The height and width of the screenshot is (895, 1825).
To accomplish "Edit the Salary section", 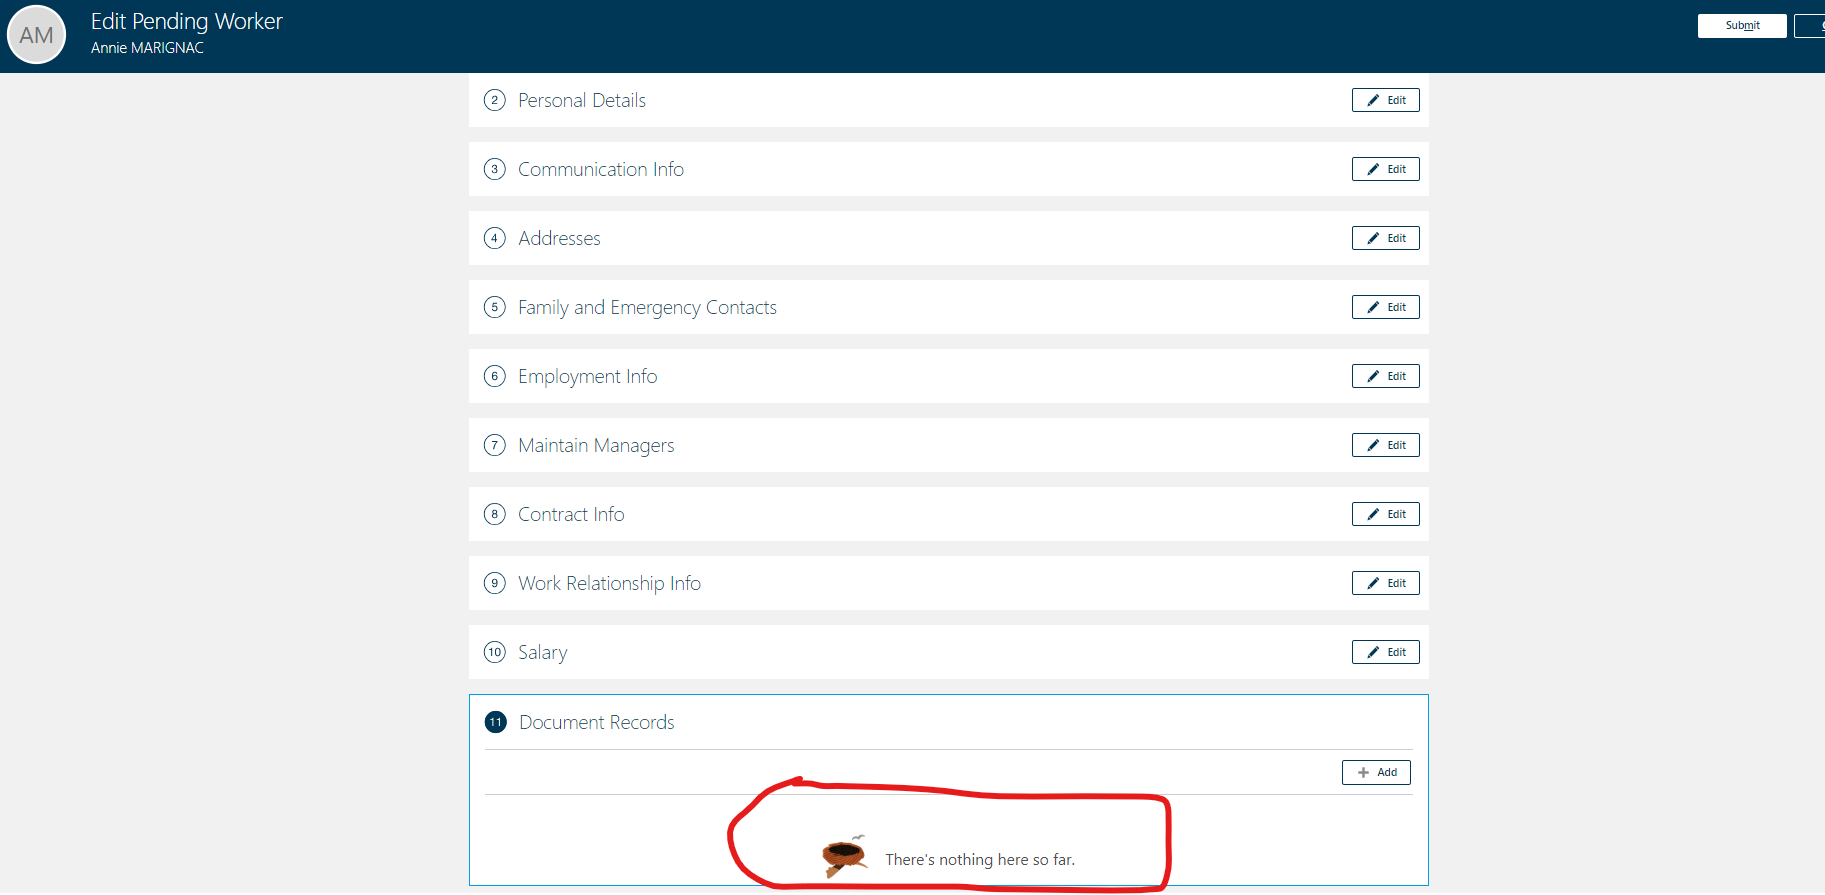I will [1386, 652].
